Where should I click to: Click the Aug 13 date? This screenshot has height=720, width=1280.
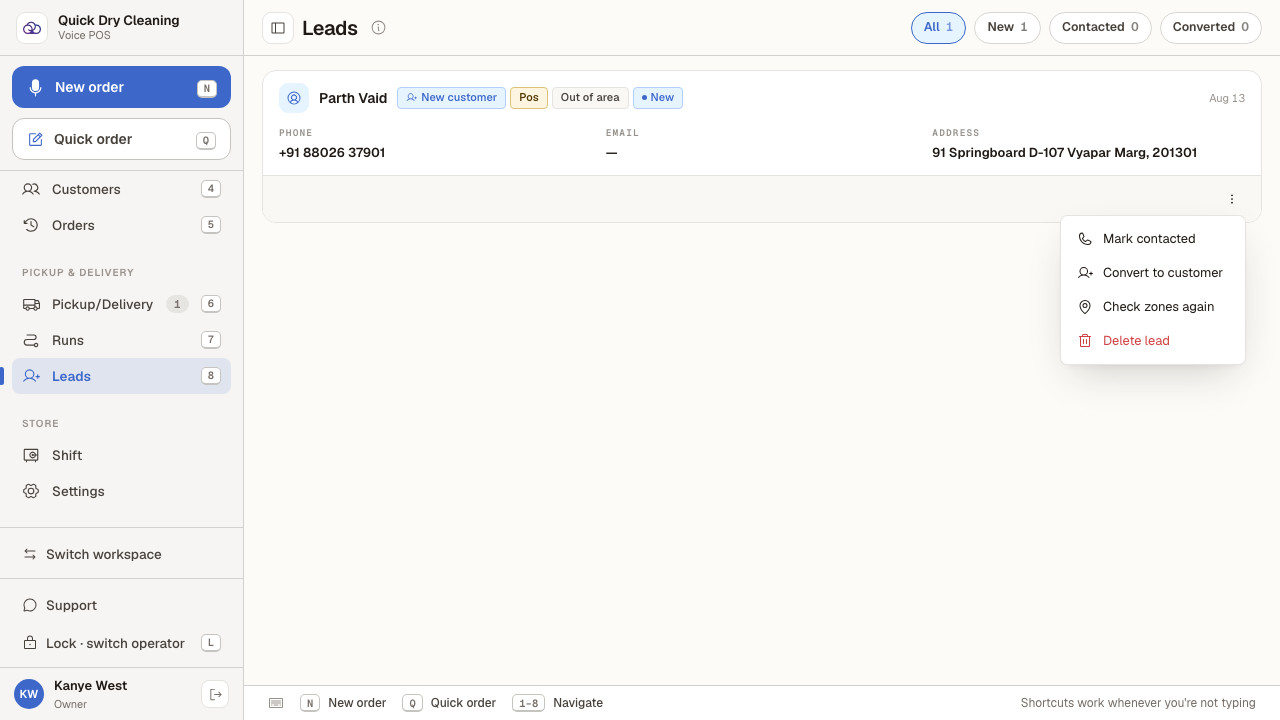(1227, 98)
